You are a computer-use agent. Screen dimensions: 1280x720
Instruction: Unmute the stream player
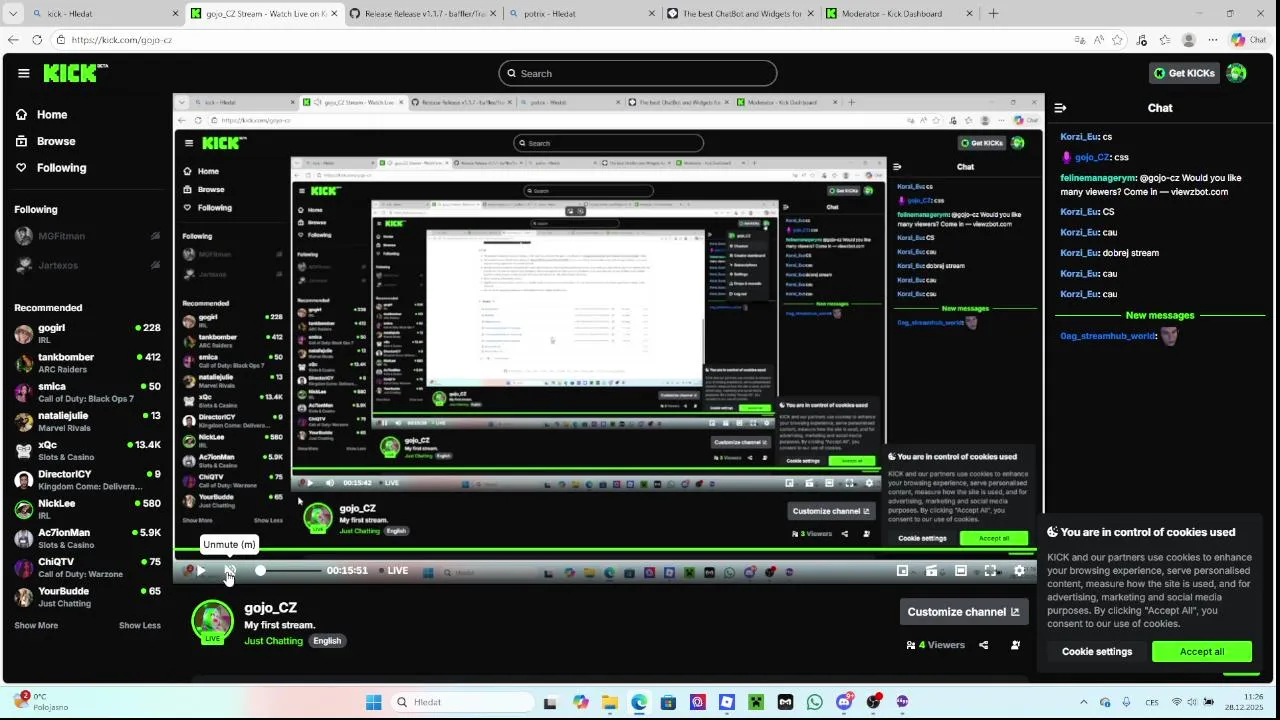click(x=230, y=571)
